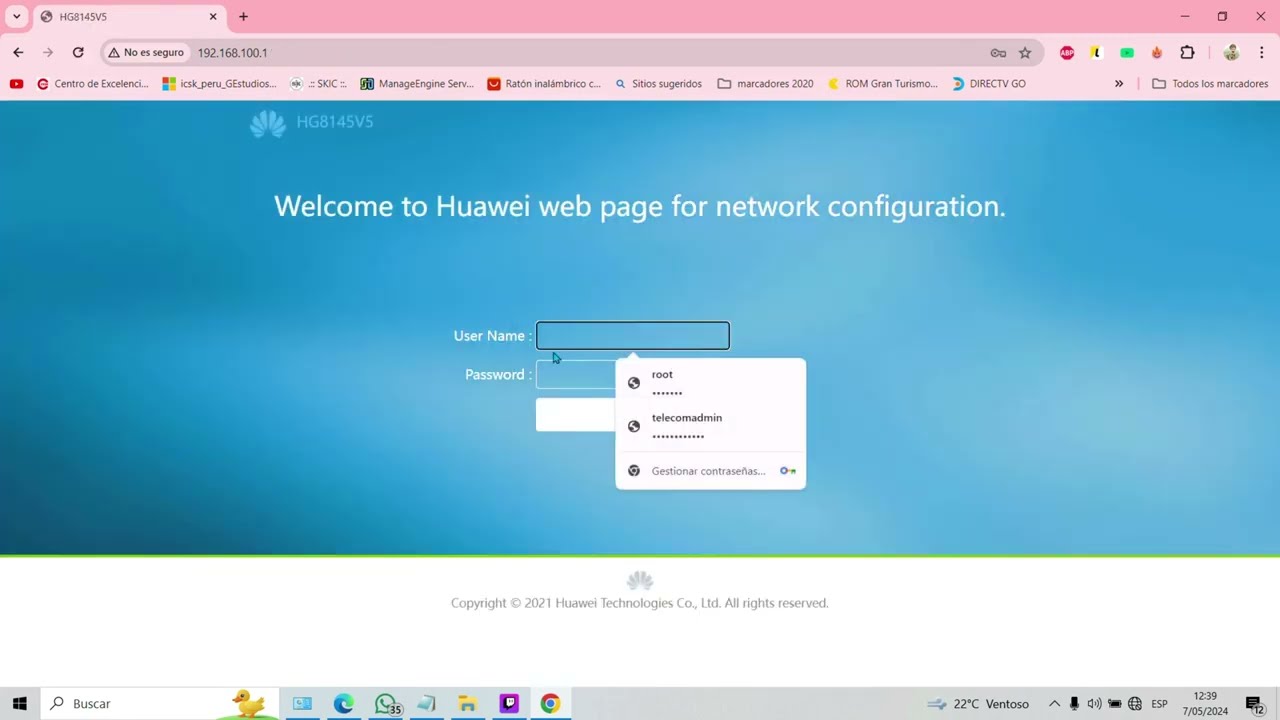Open the Adblock Plus (ABP) extension
The height and width of the screenshot is (720, 1280).
1067,53
